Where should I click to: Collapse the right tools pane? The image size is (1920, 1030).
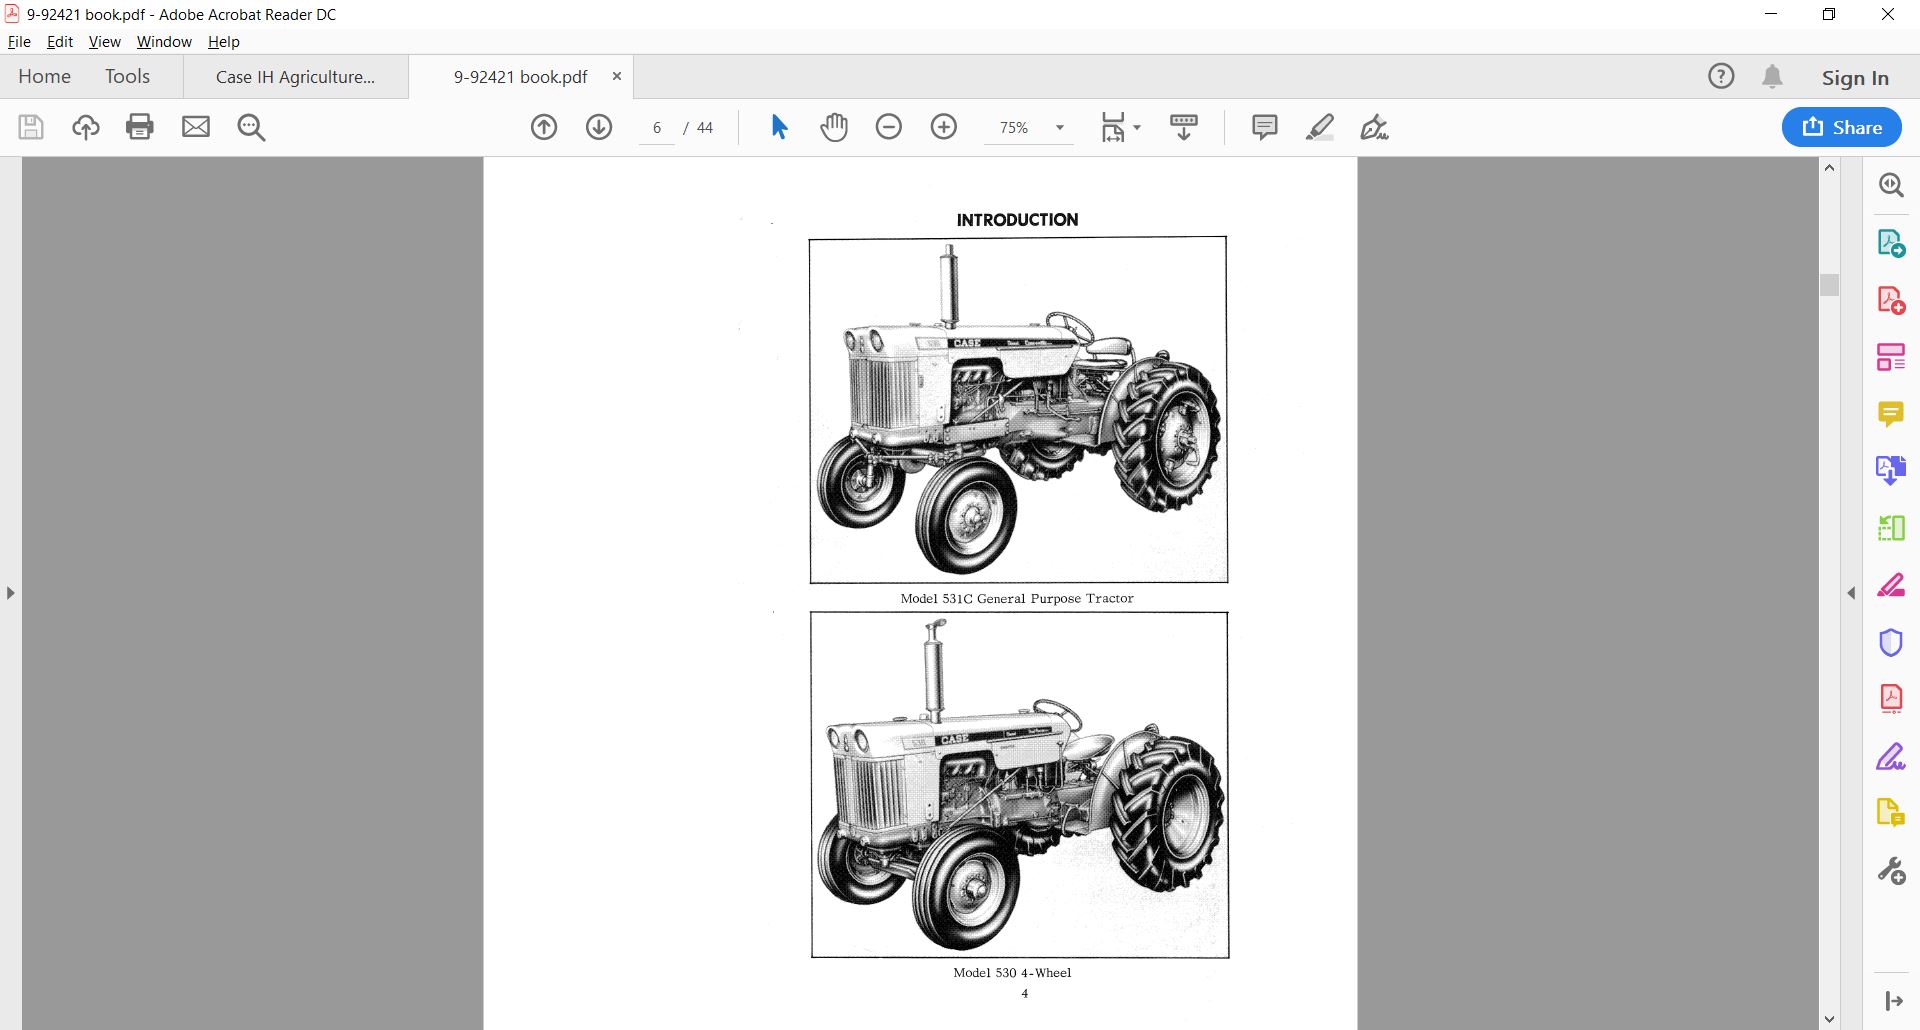[1851, 593]
